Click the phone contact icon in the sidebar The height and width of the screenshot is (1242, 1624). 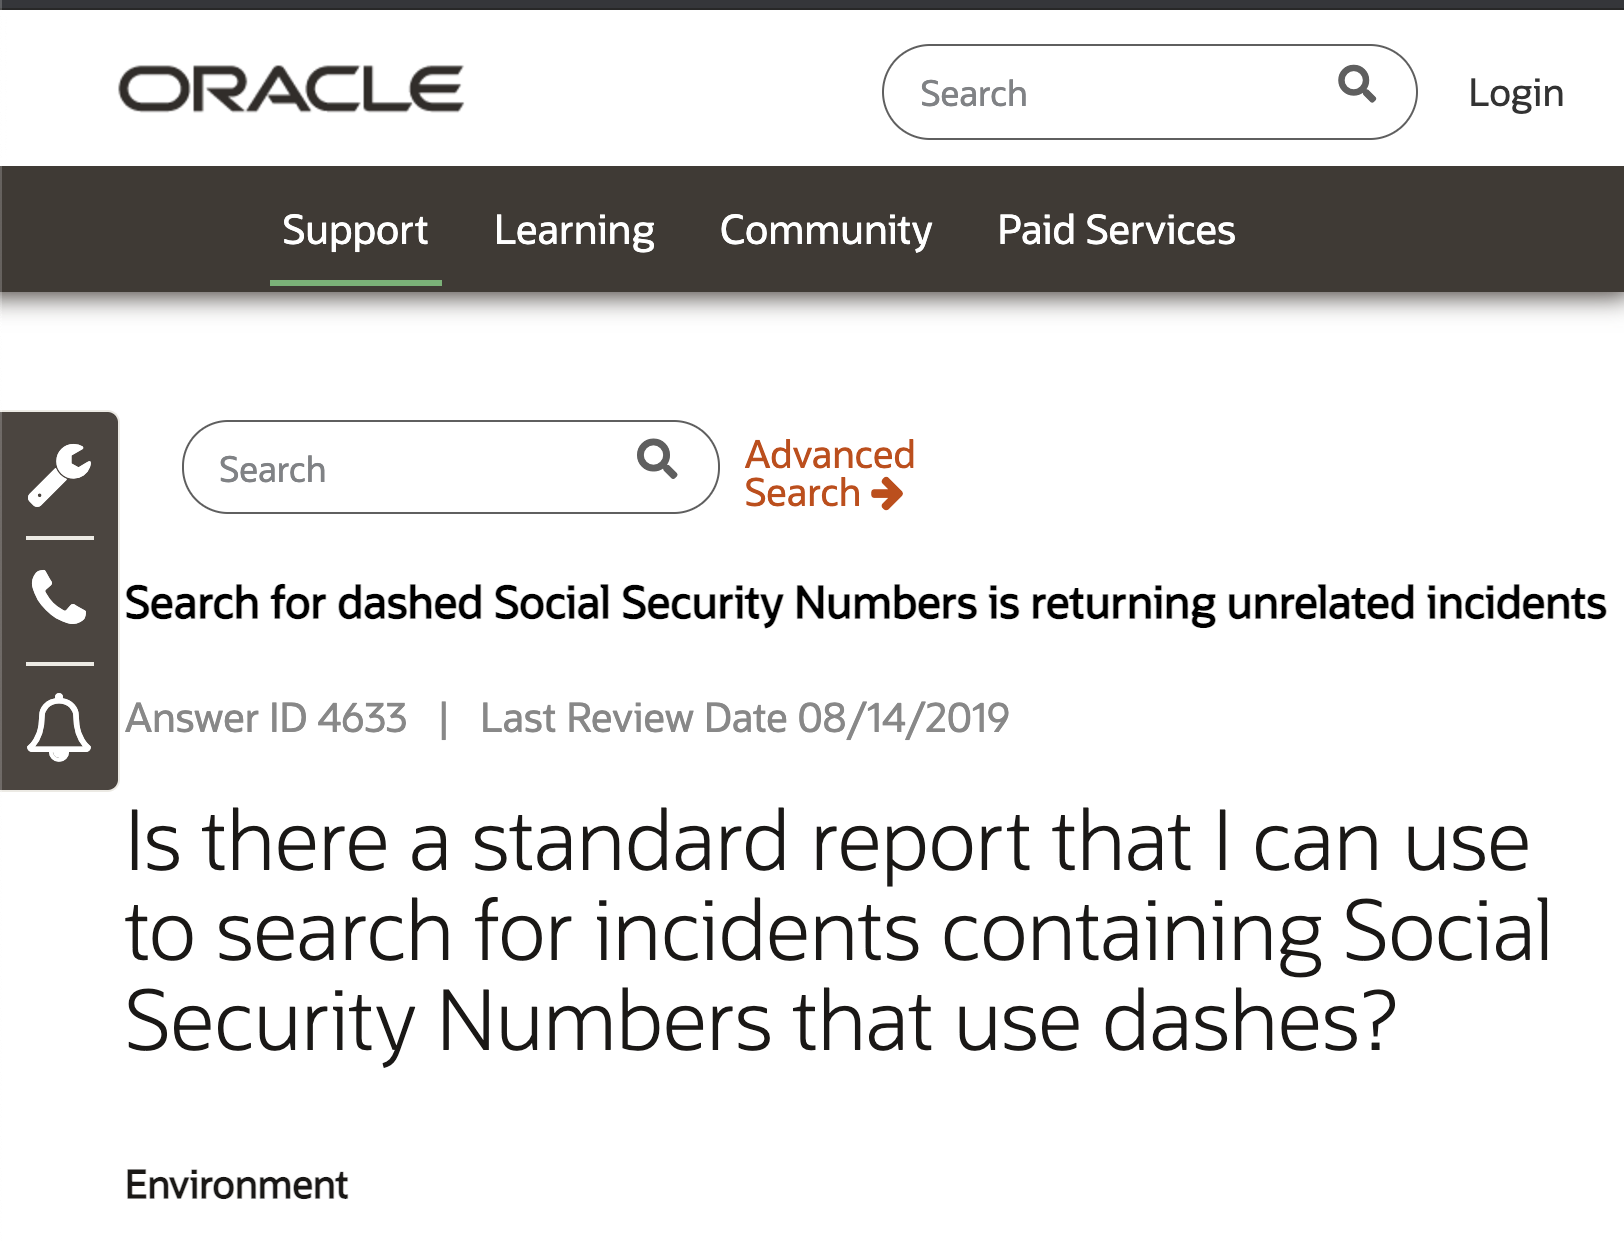click(59, 598)
